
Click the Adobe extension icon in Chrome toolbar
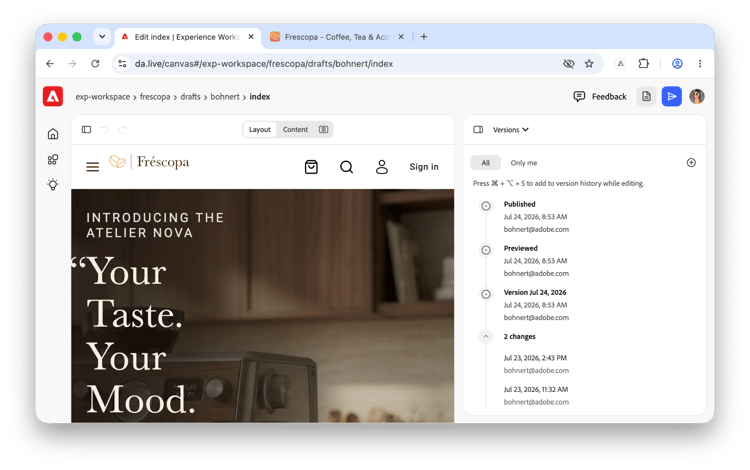(620, 64)
